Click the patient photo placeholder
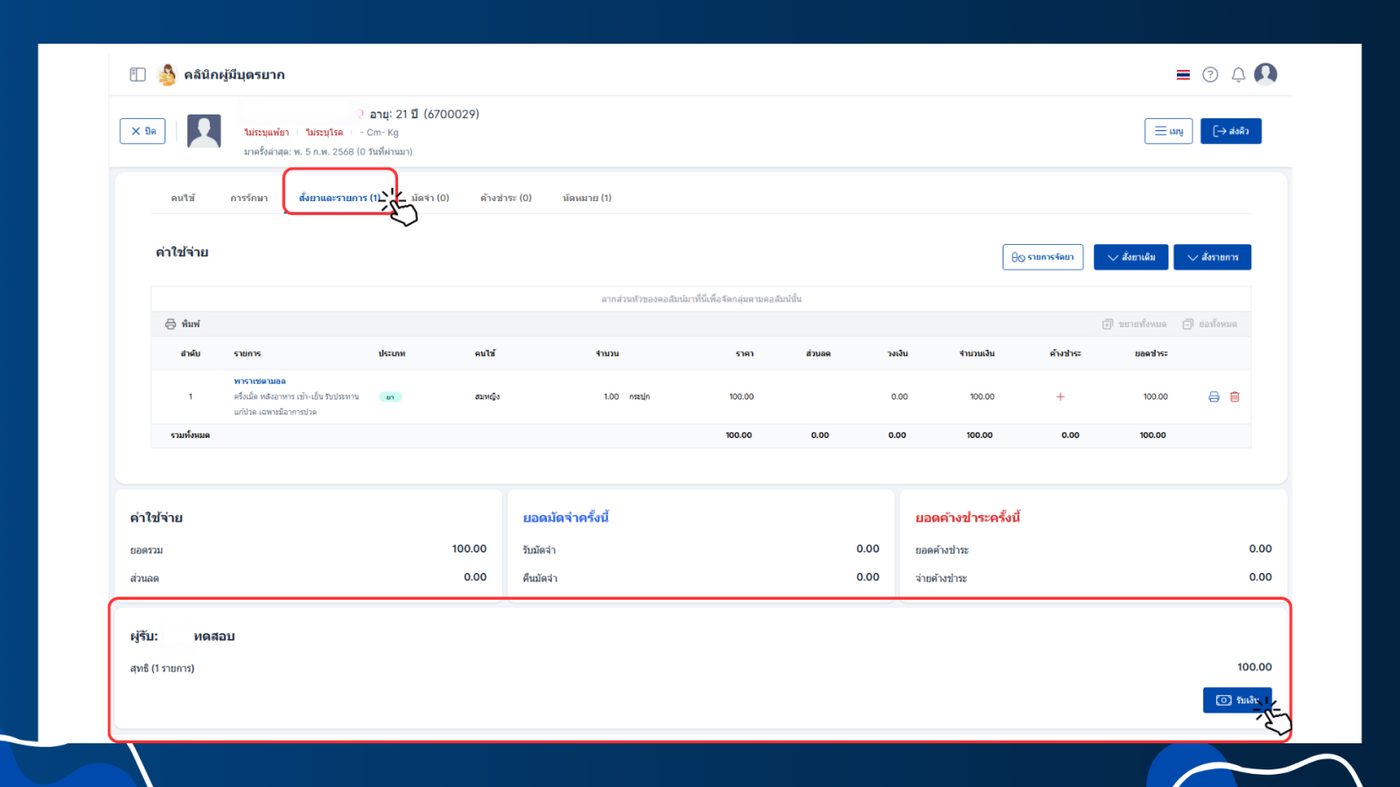The height and width of the screenshot is (787, 1400). pos(204,131)
